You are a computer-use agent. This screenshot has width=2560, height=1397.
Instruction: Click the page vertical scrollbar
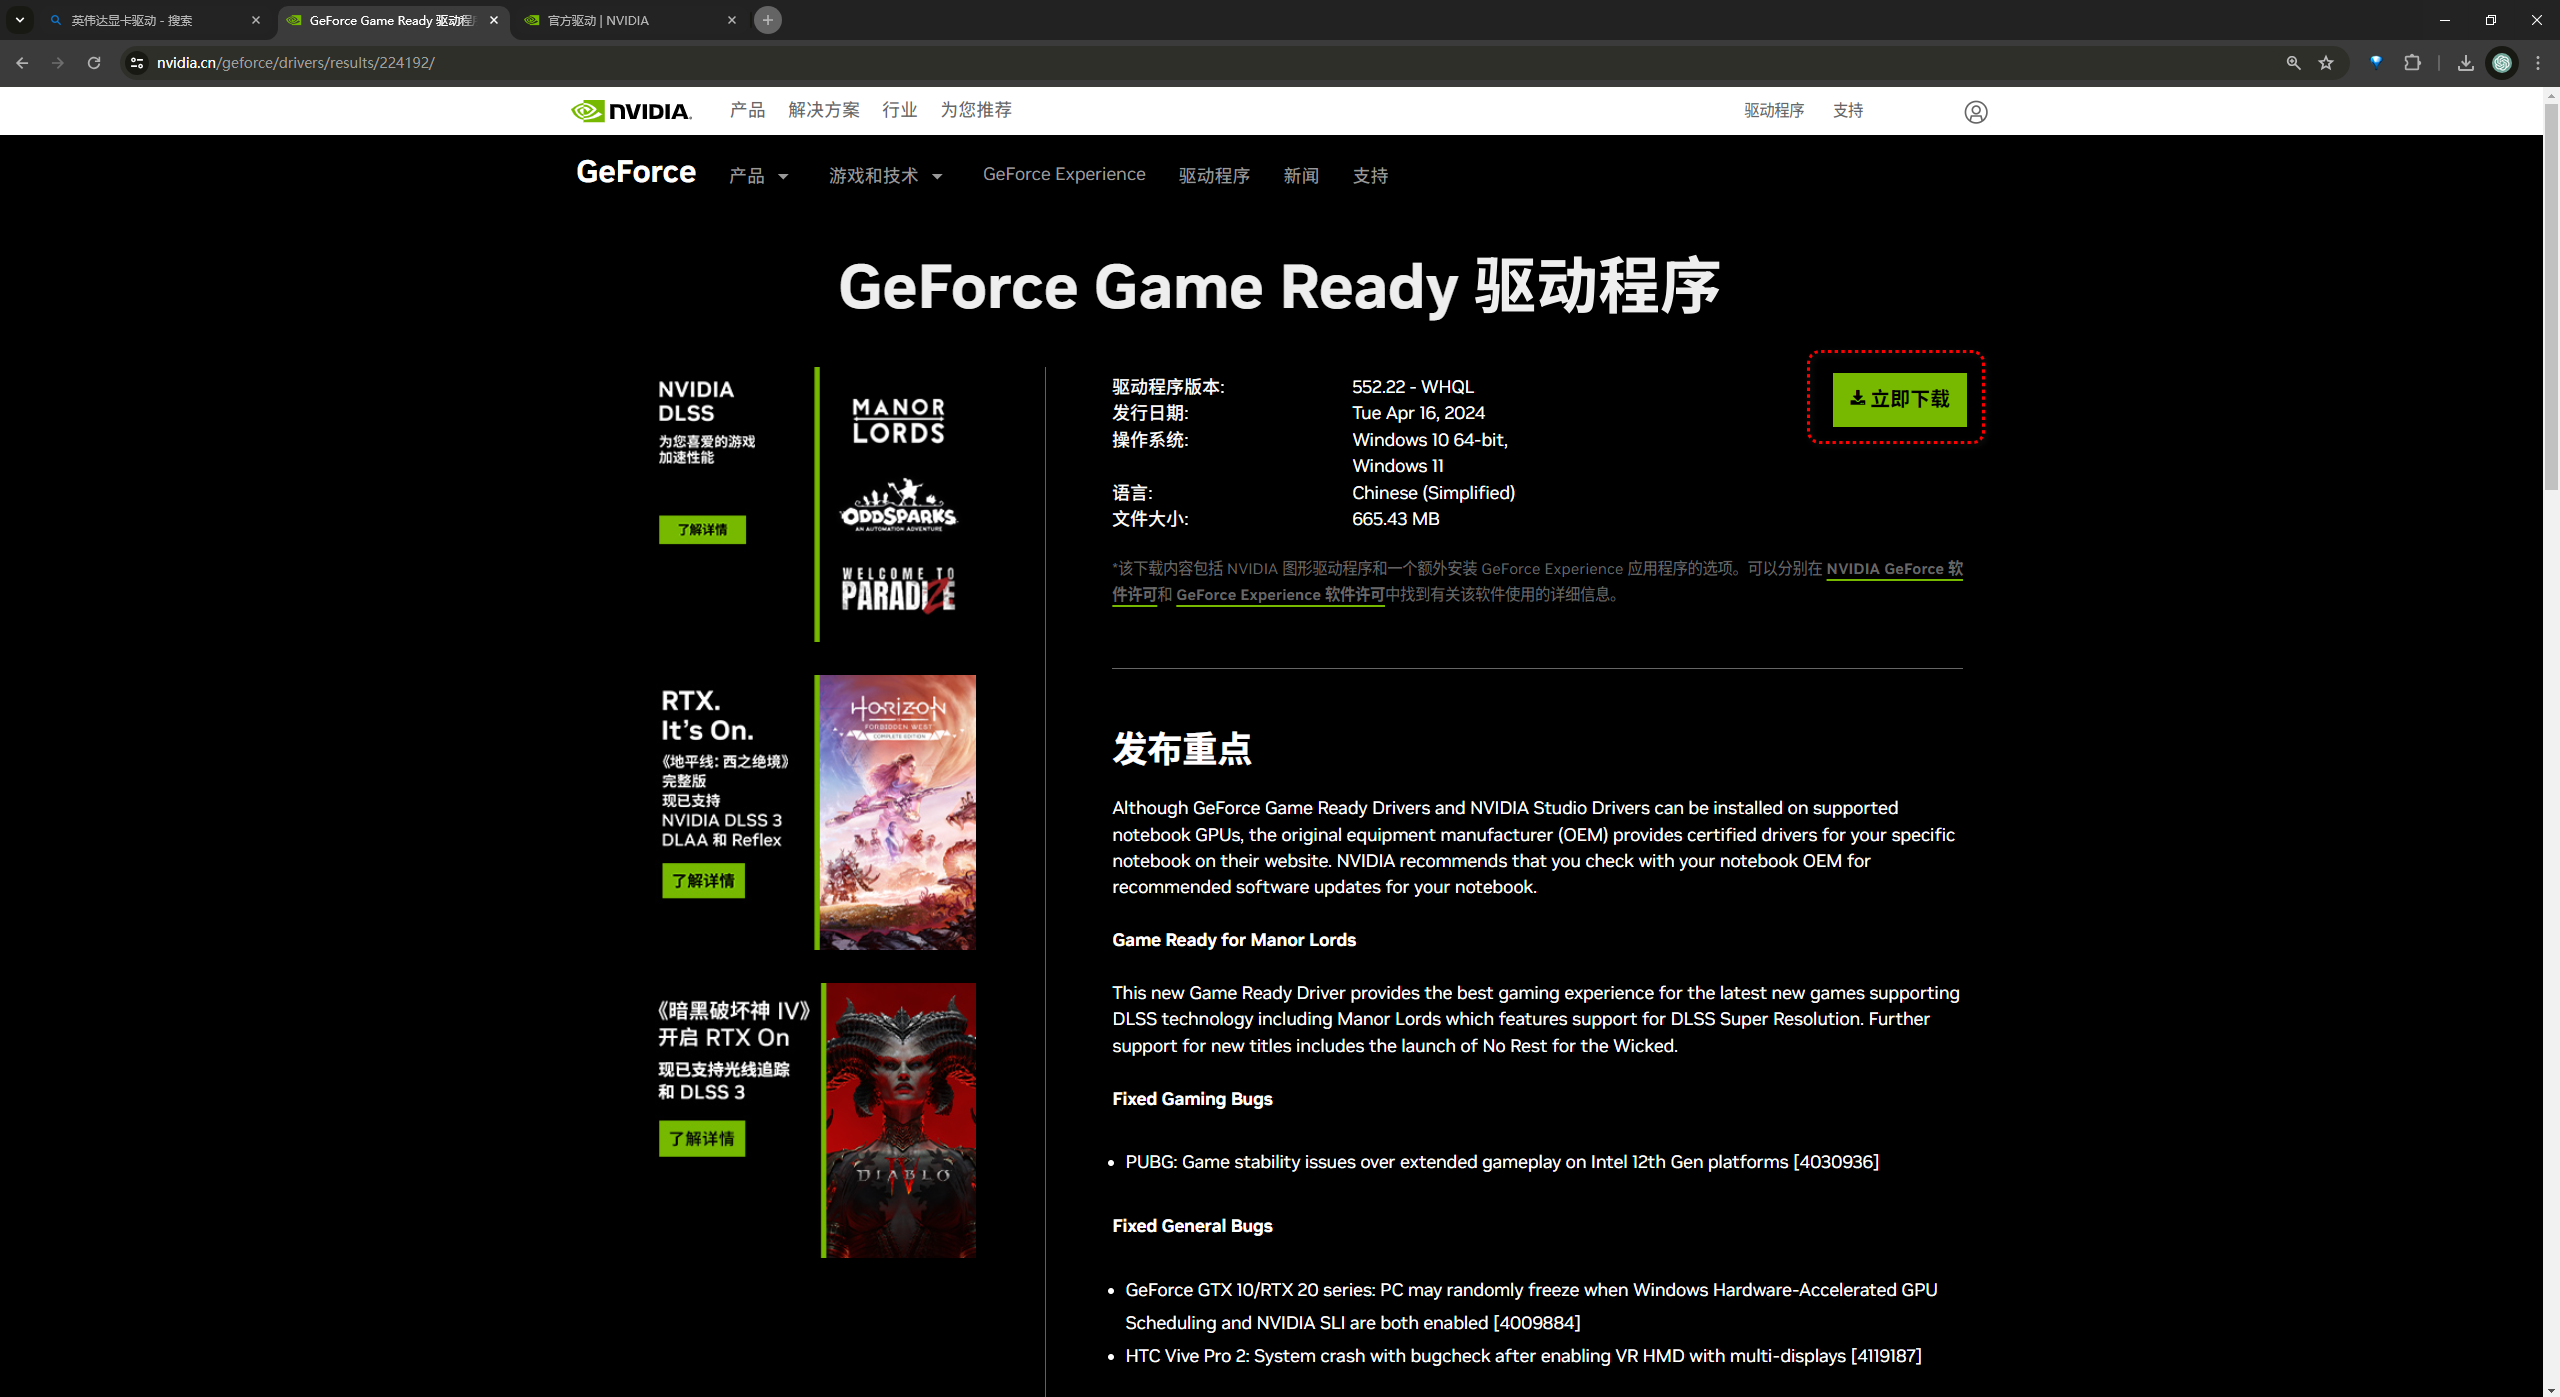(2551, 300)
